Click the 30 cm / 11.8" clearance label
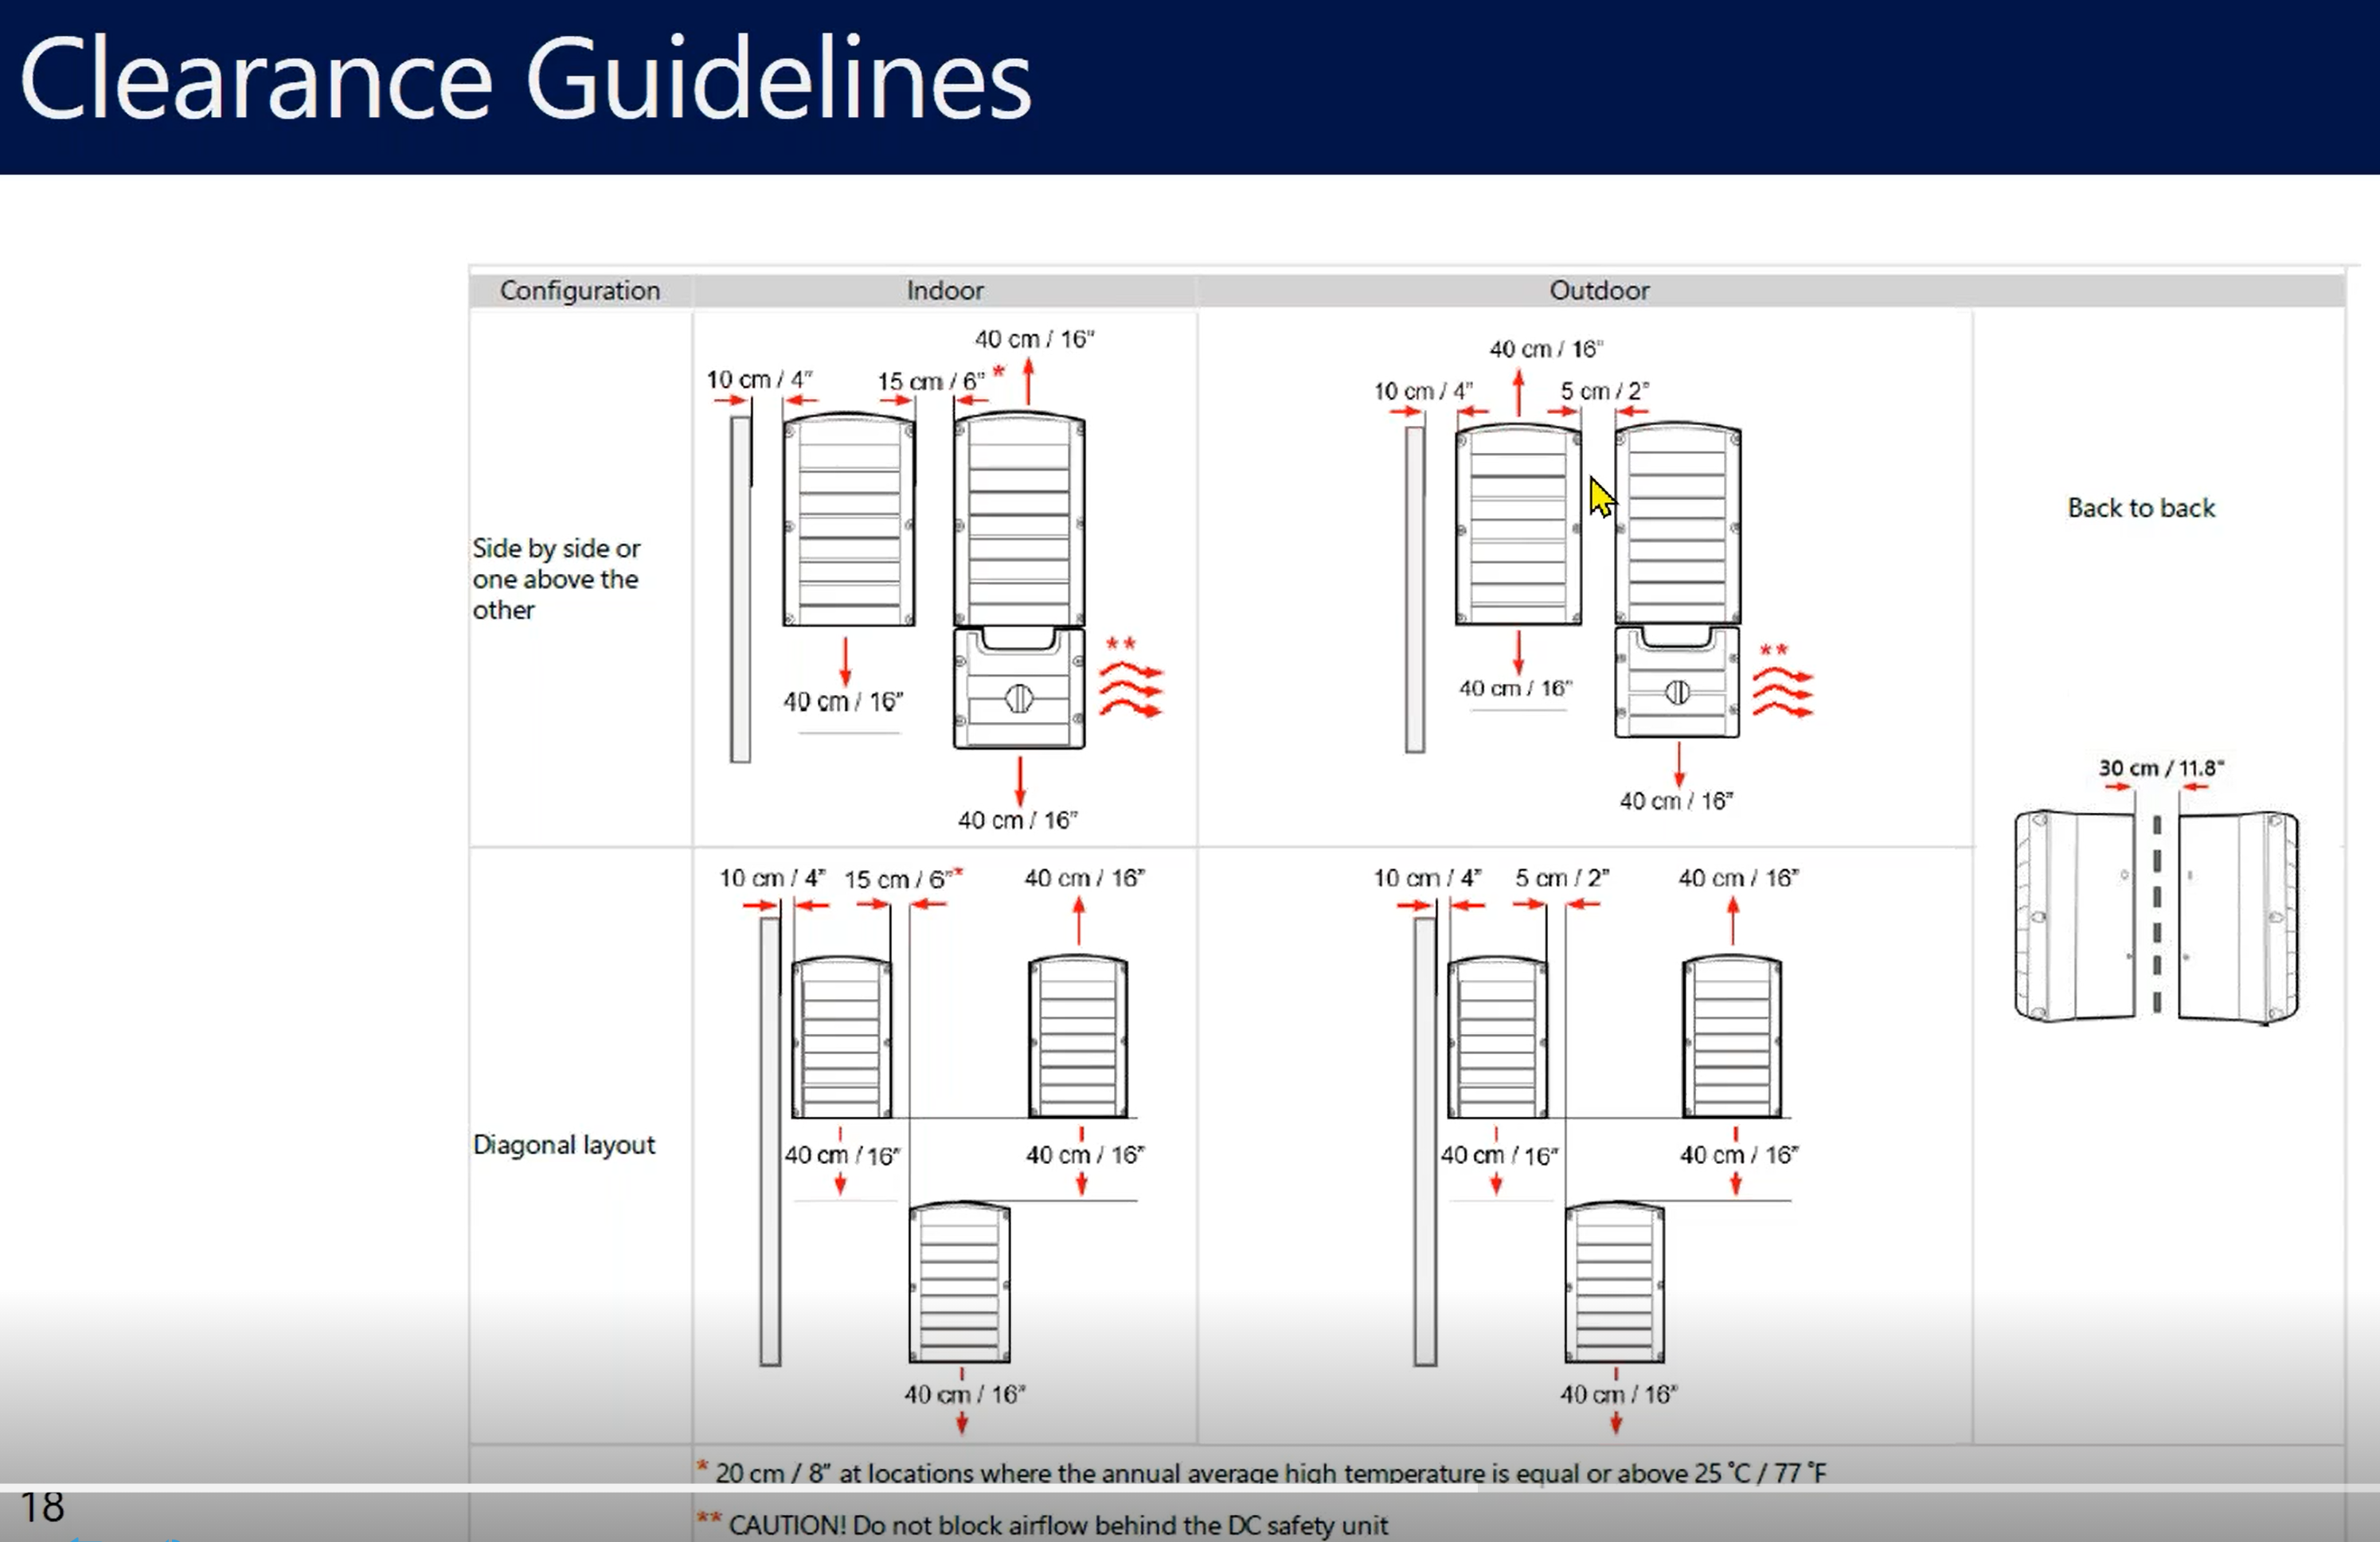2380x1542 pixels. click(x=2160, y=768)
